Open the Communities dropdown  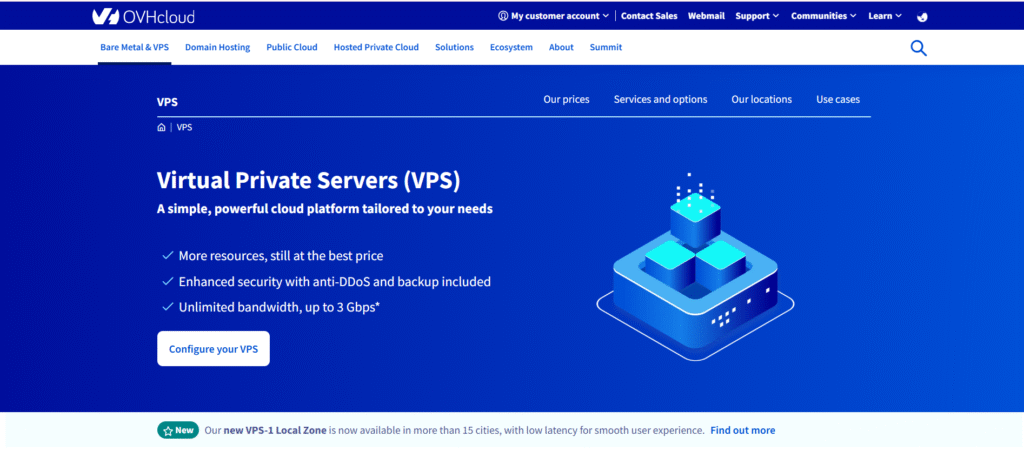coord(823,16)
